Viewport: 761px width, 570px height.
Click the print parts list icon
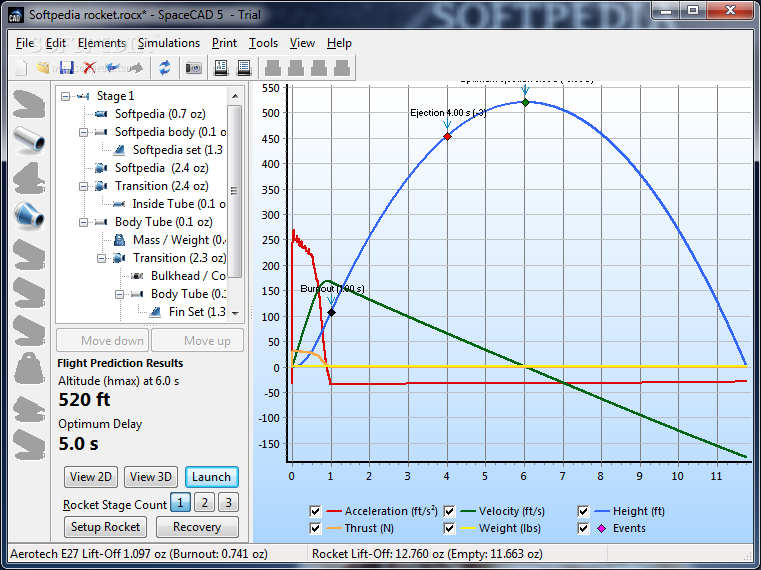click(x=244, y=67)
